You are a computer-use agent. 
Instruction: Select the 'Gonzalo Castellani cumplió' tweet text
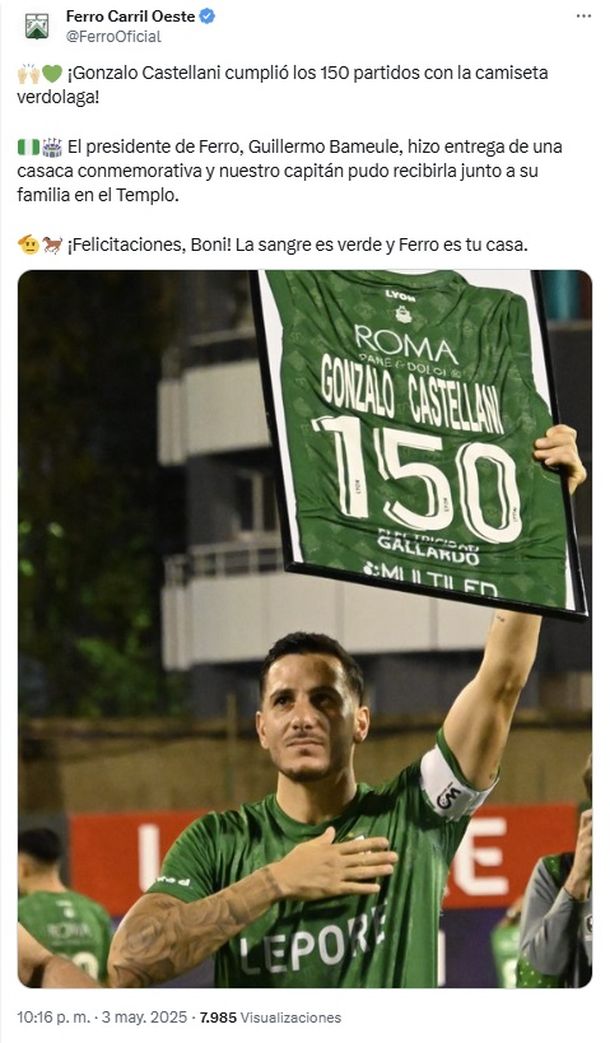(283, 84)
